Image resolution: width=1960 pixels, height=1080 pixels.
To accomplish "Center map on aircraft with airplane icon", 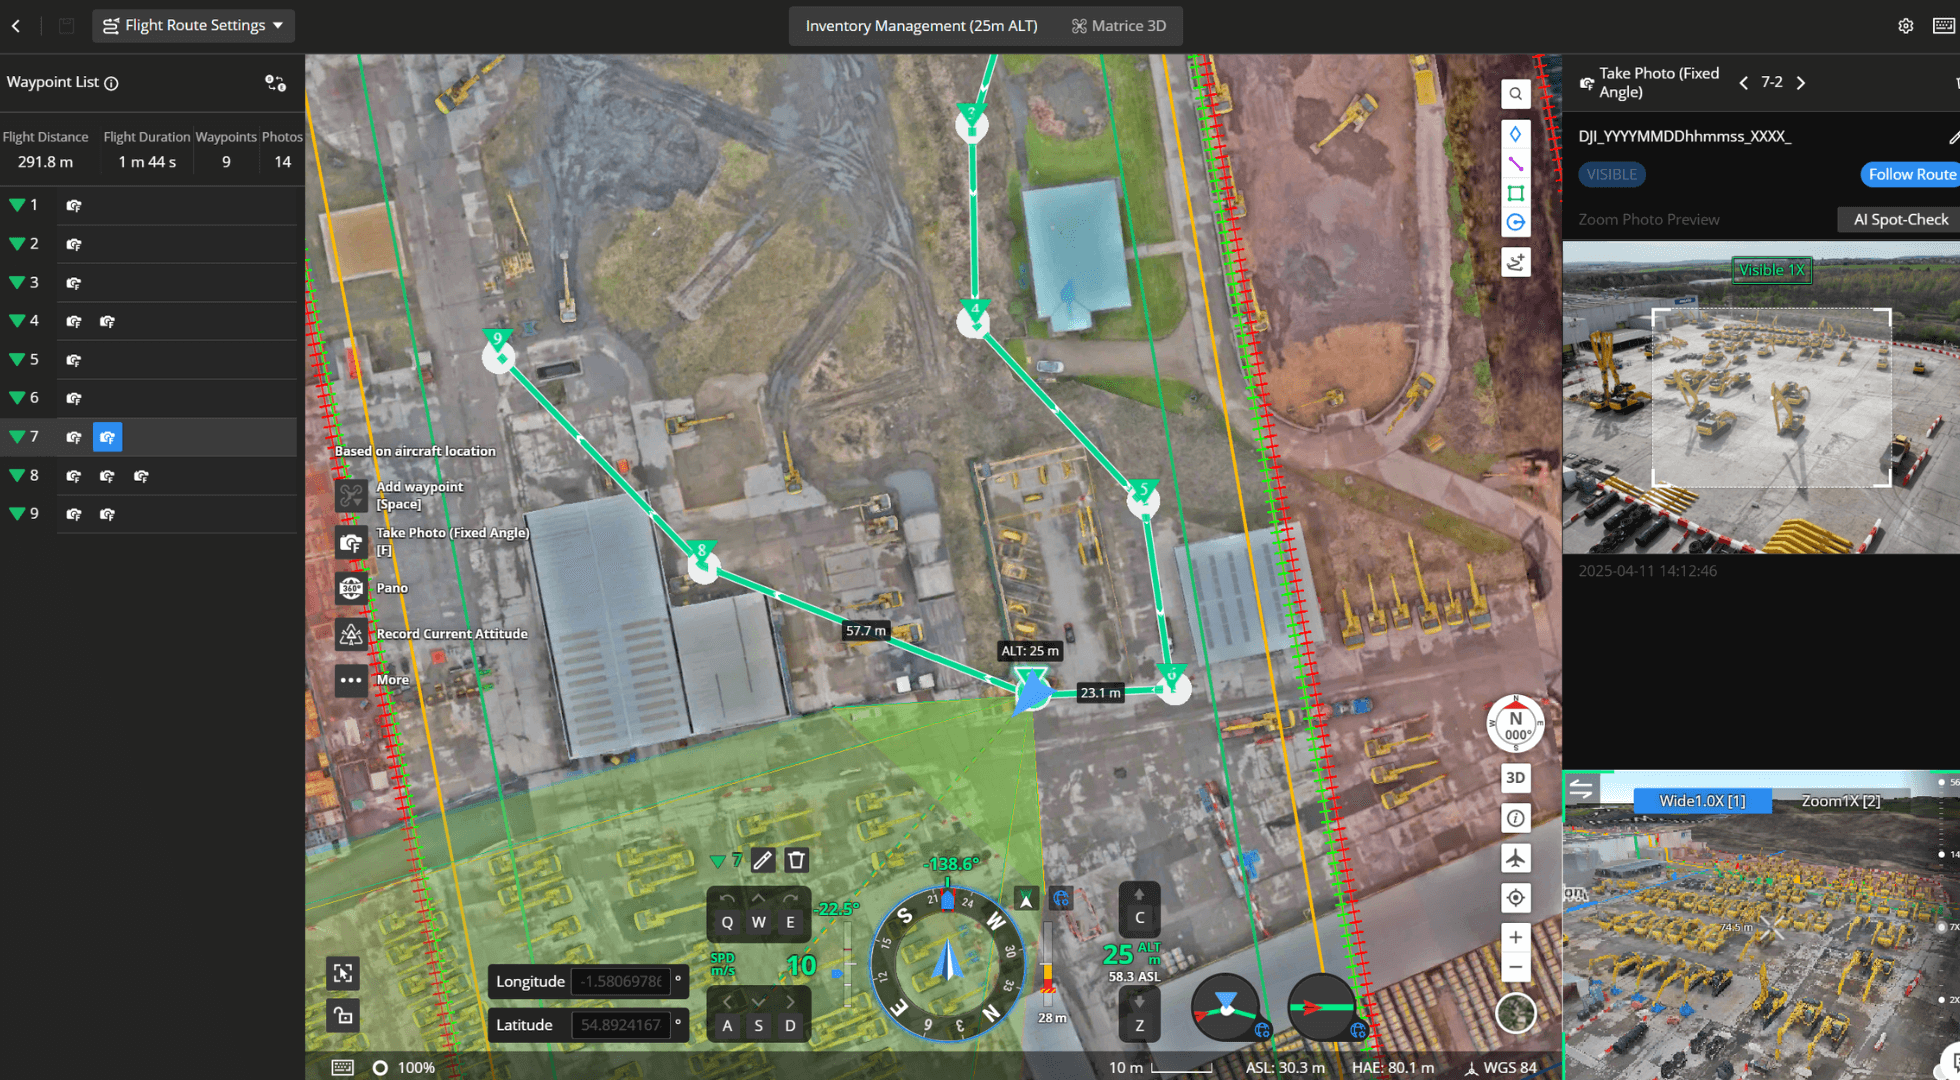I will [1516, 858].
